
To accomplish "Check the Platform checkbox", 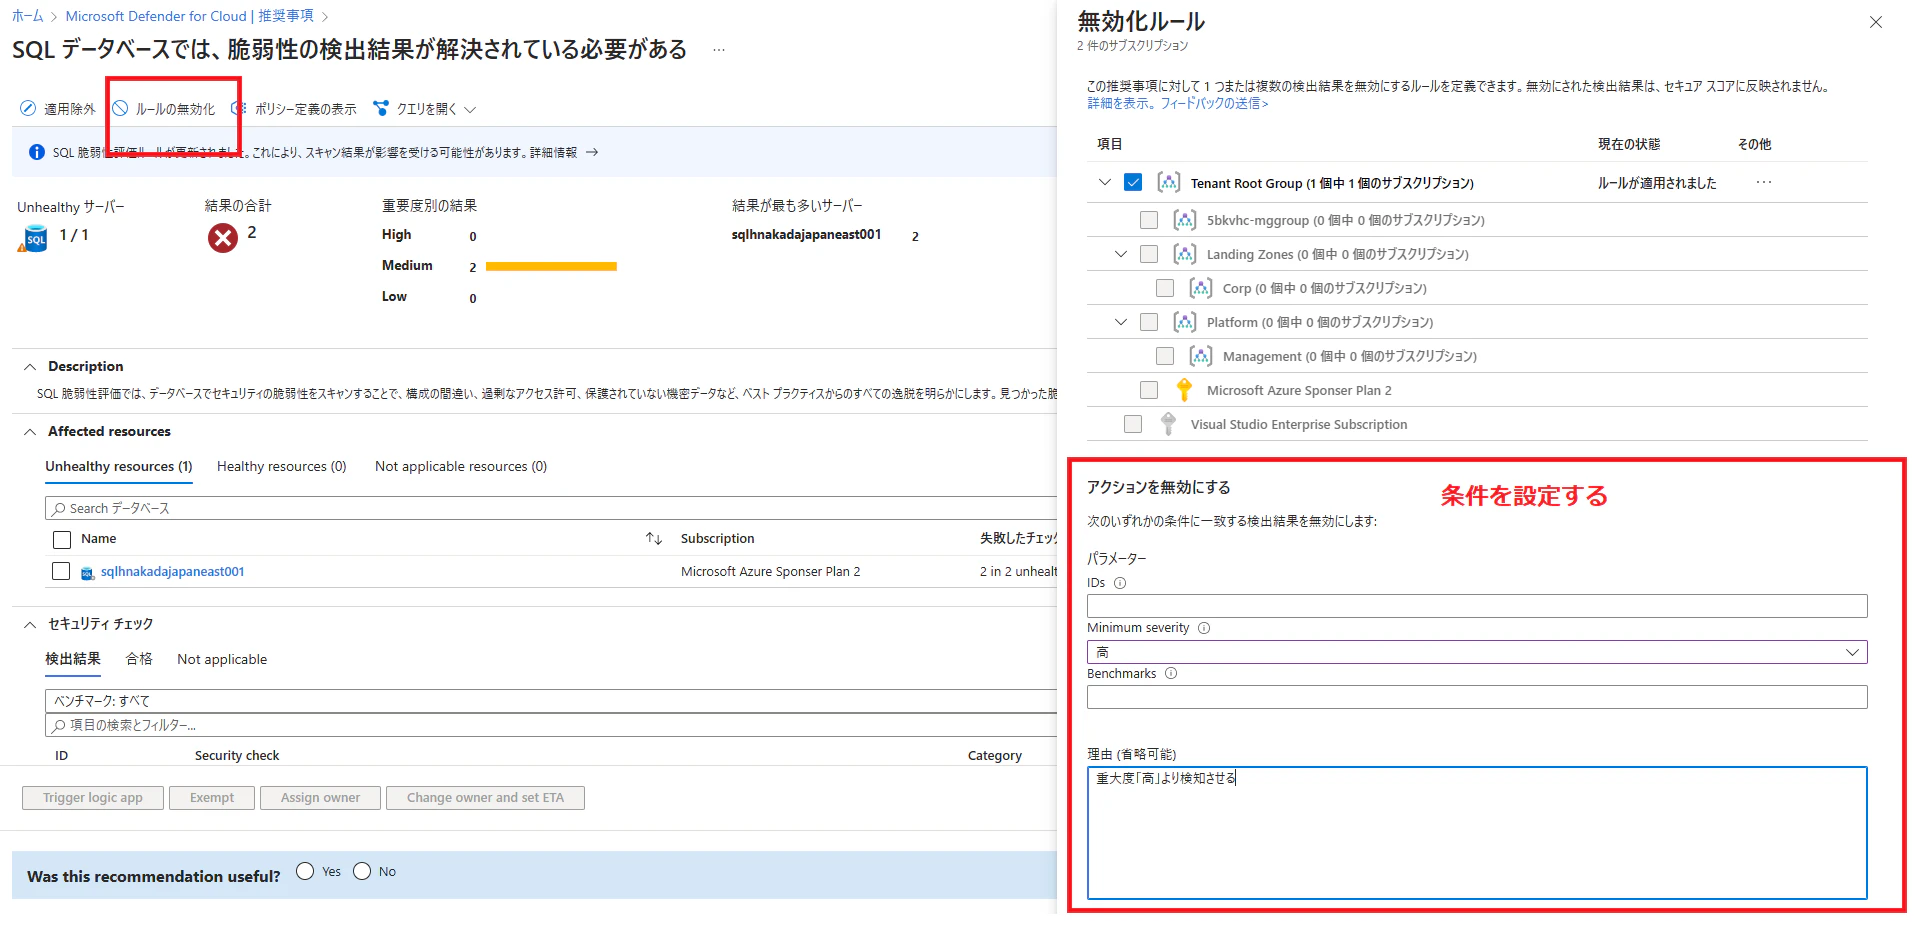I will pos(1149,322).
